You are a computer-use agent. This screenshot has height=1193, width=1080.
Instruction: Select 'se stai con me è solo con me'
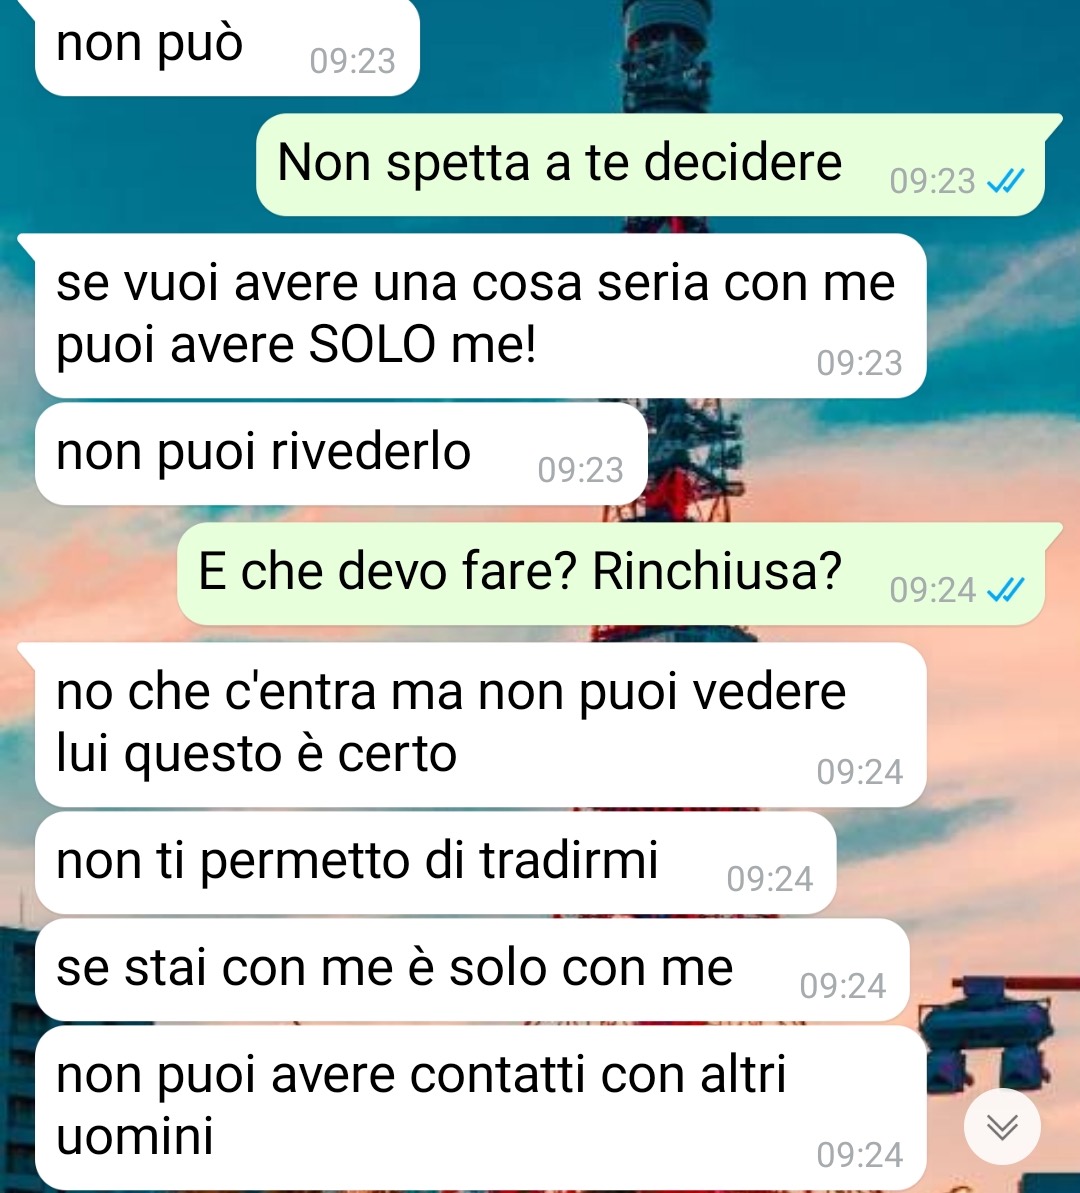click(472, 970)
